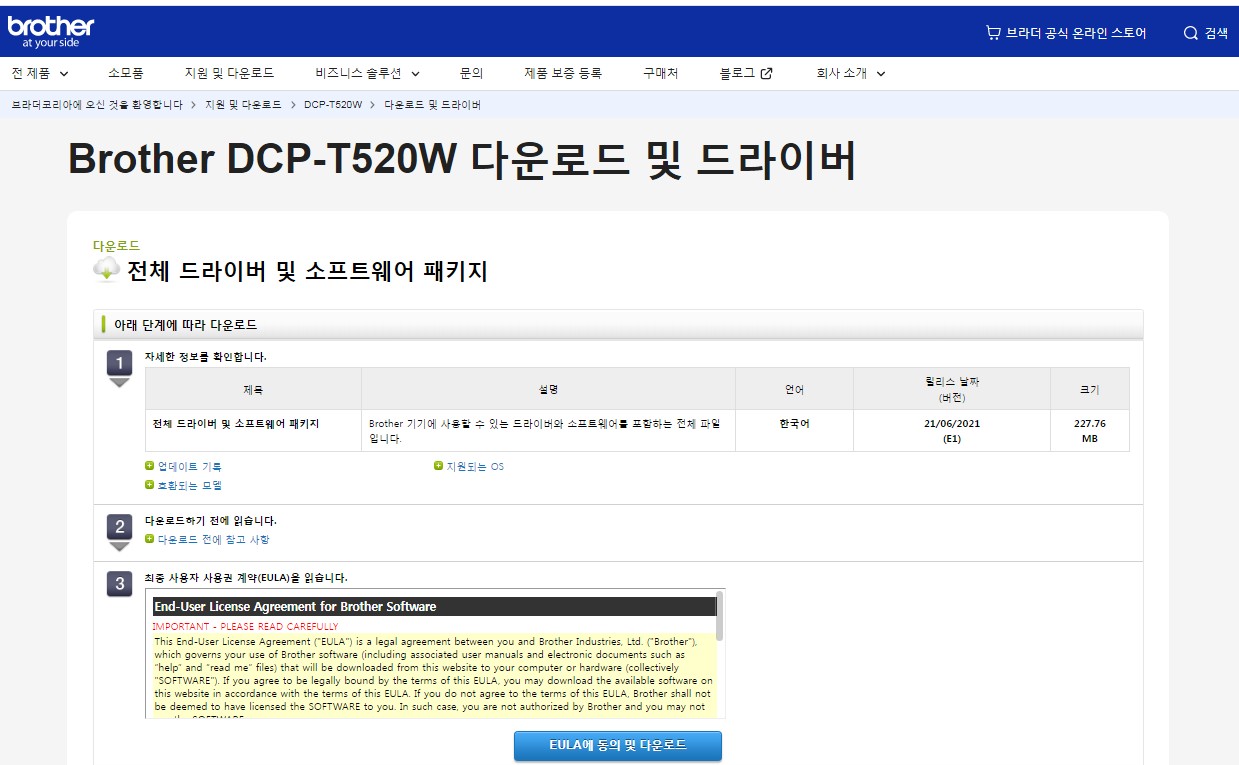1239x765 pixels.
Task: Click the download cloud icon
Action: (x=106, y=269)
